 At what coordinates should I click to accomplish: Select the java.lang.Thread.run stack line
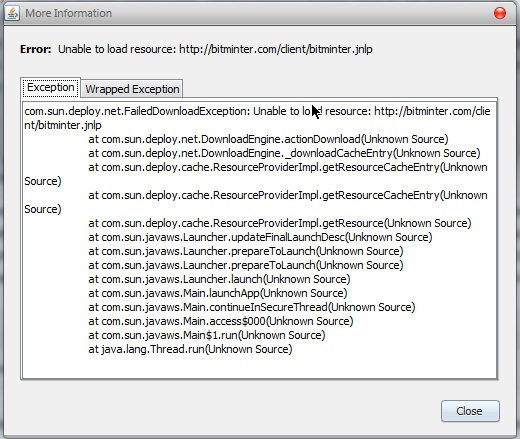pos(190,349)
